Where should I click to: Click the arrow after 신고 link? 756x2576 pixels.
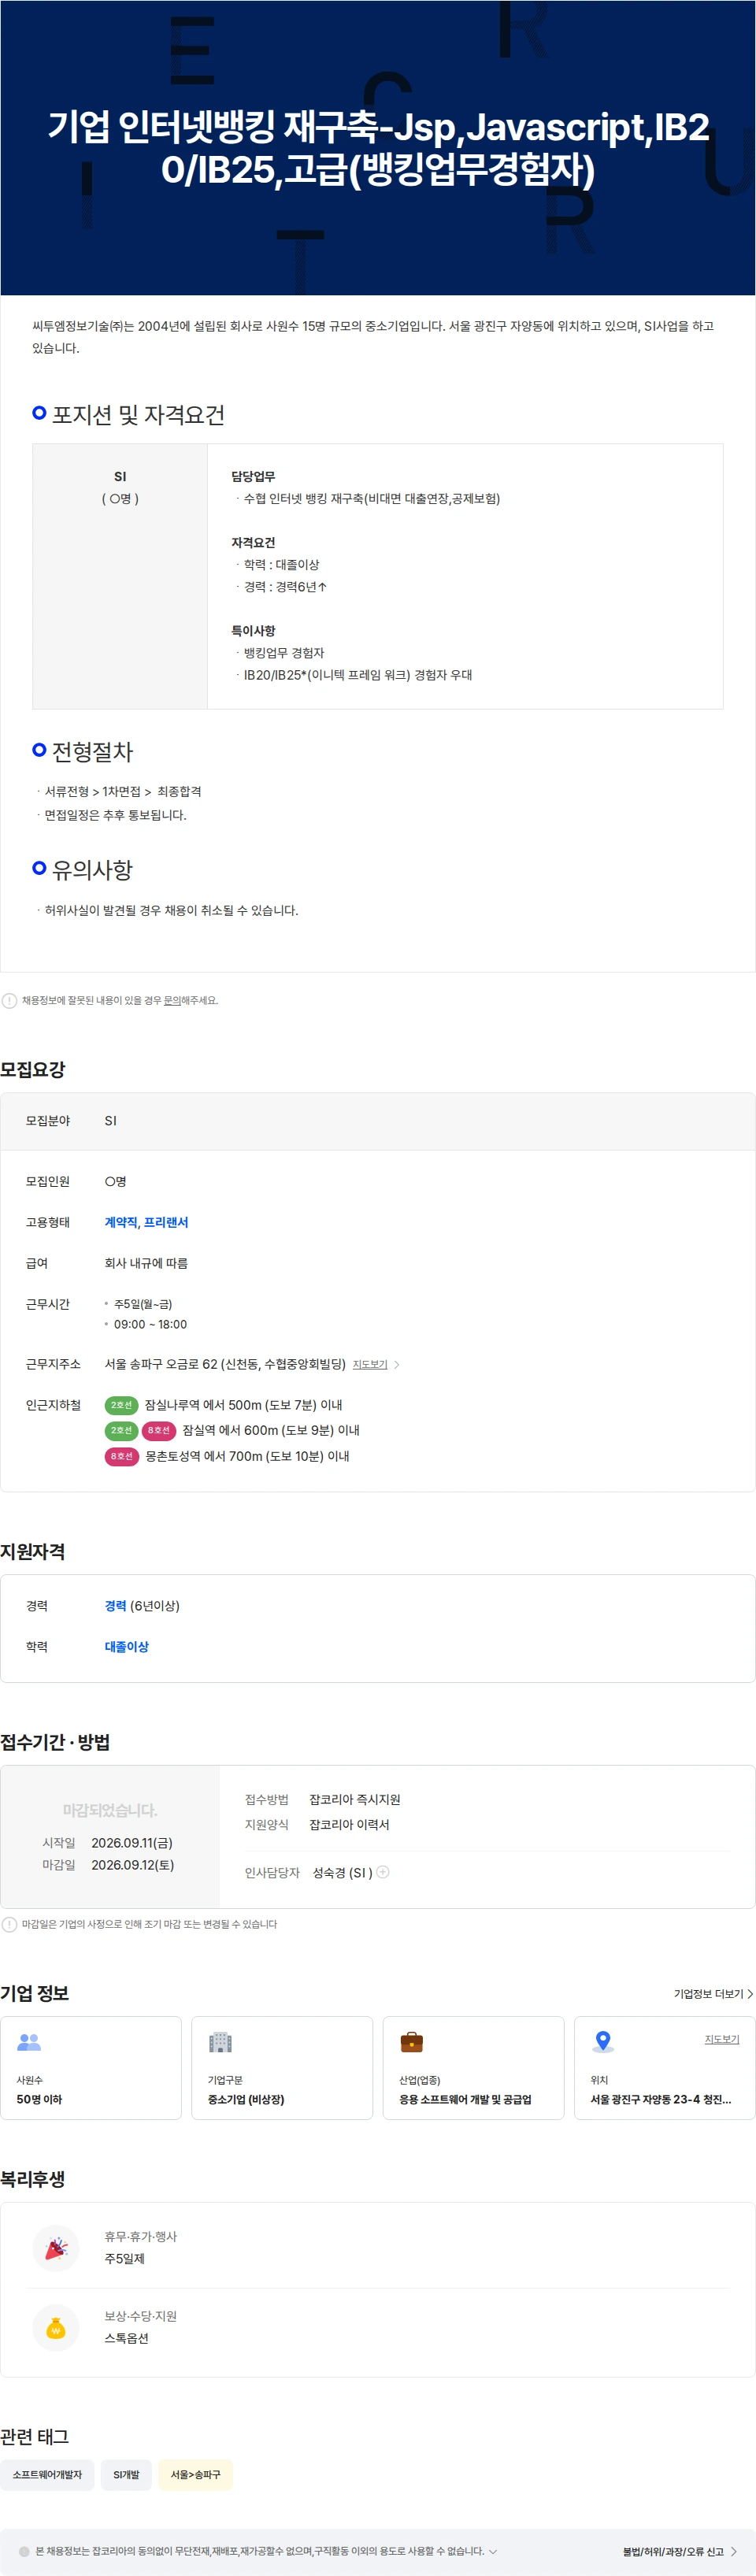tap(733, 2552)
